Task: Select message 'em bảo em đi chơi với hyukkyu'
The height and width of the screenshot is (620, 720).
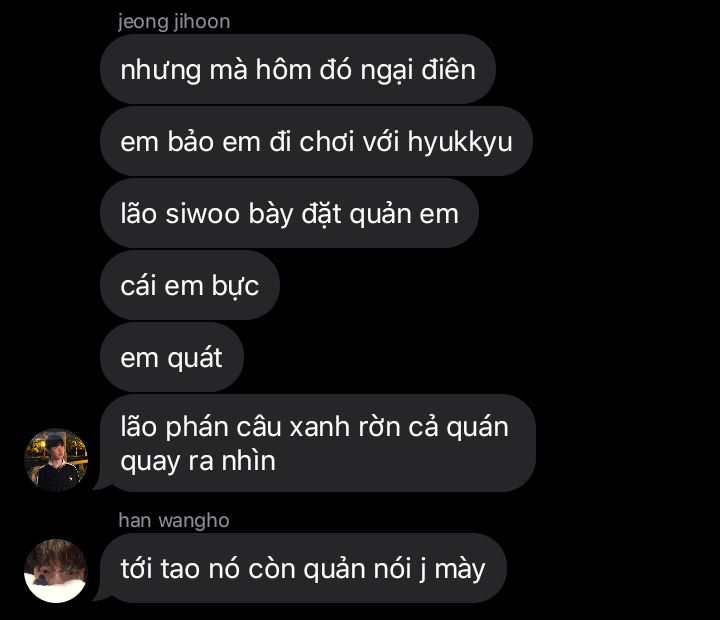Action: click(x=316, y=141)
